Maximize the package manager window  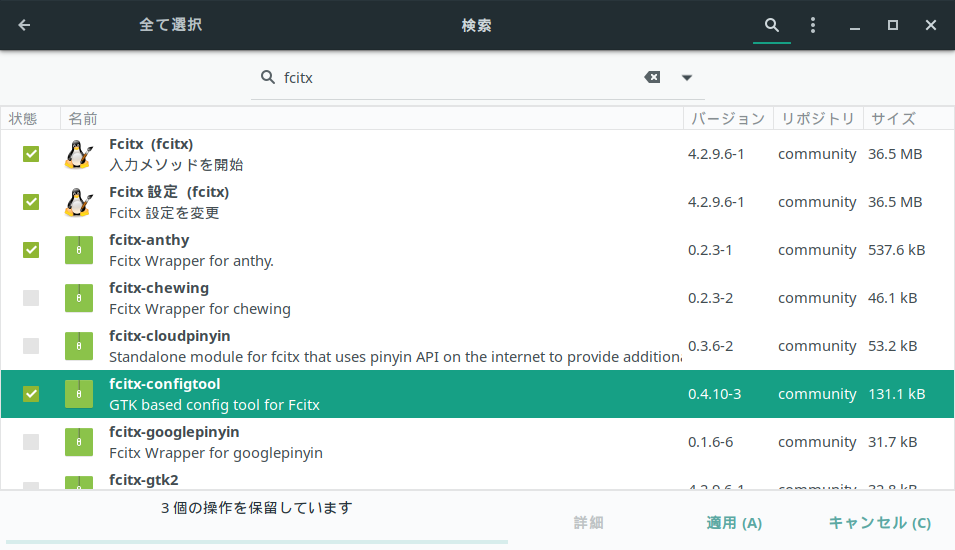pos(893,25)
